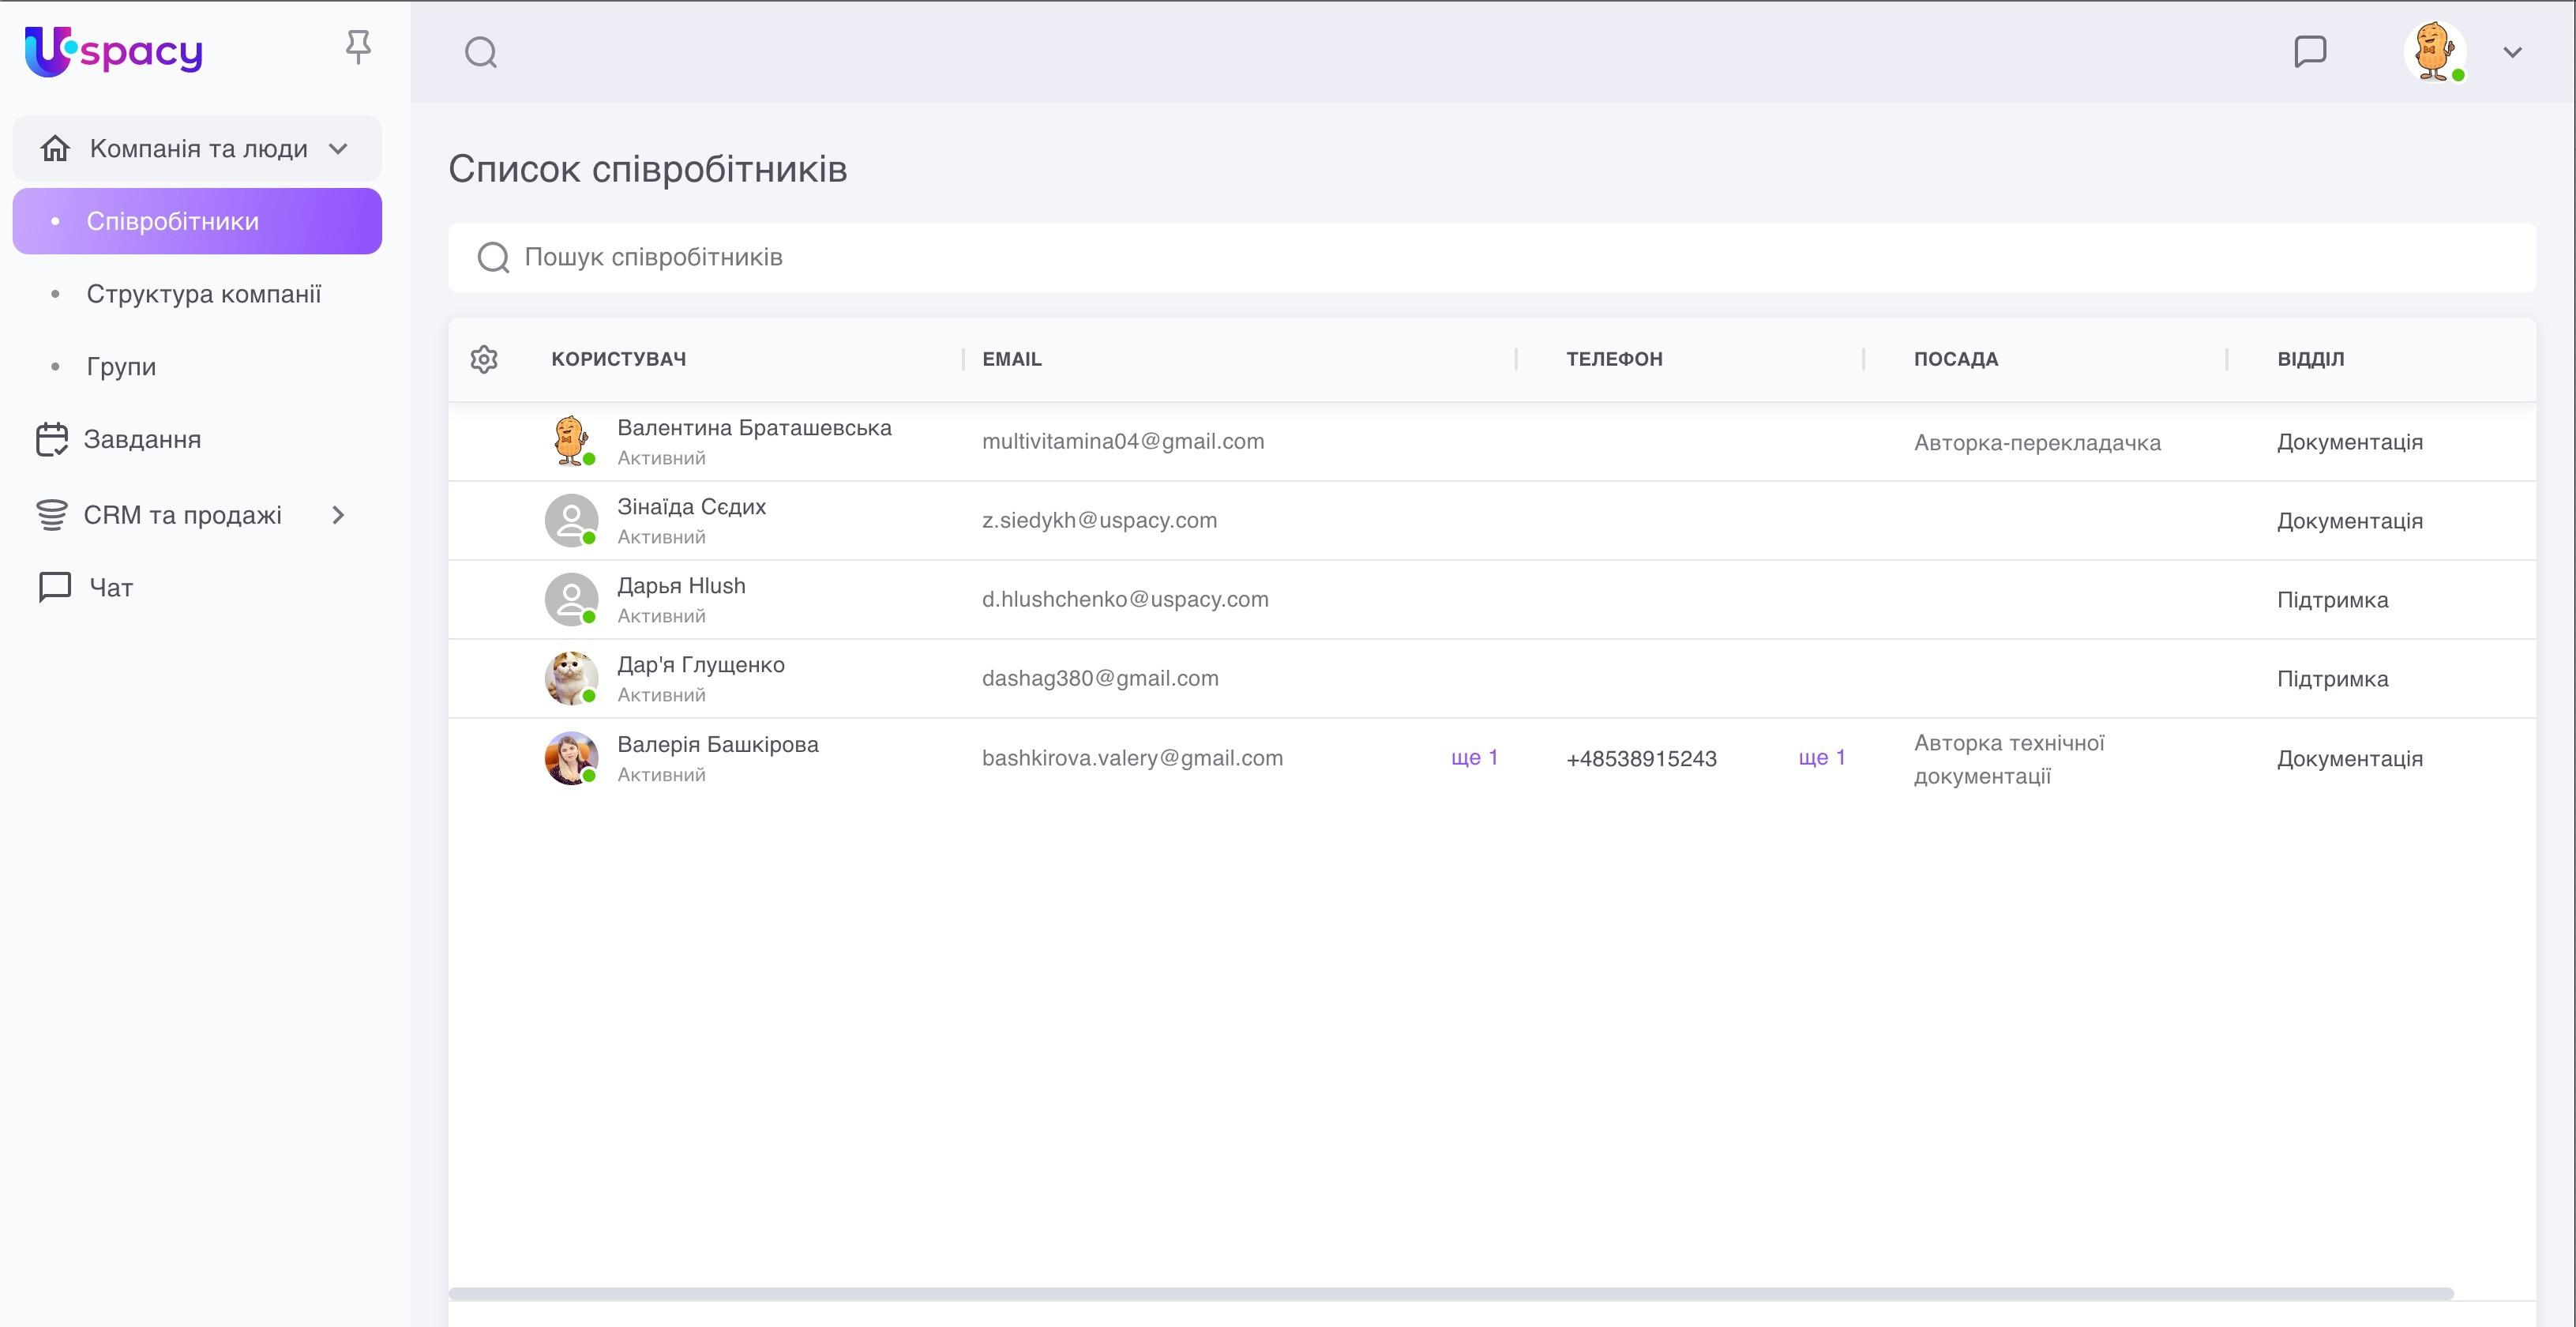The image size is (2576, 1327).
Task: Click the horizontal table scrollbar
Action: click(x=1450, y=1294)
